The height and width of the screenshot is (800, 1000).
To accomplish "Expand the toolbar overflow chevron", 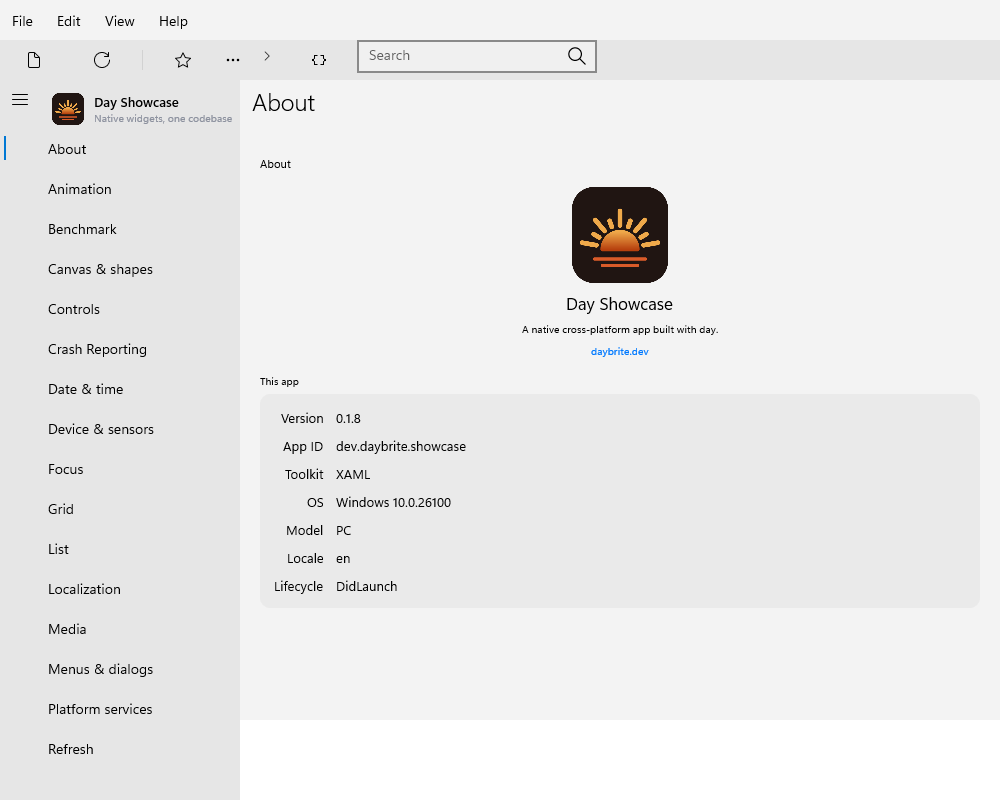I will [x=267, y=56].
